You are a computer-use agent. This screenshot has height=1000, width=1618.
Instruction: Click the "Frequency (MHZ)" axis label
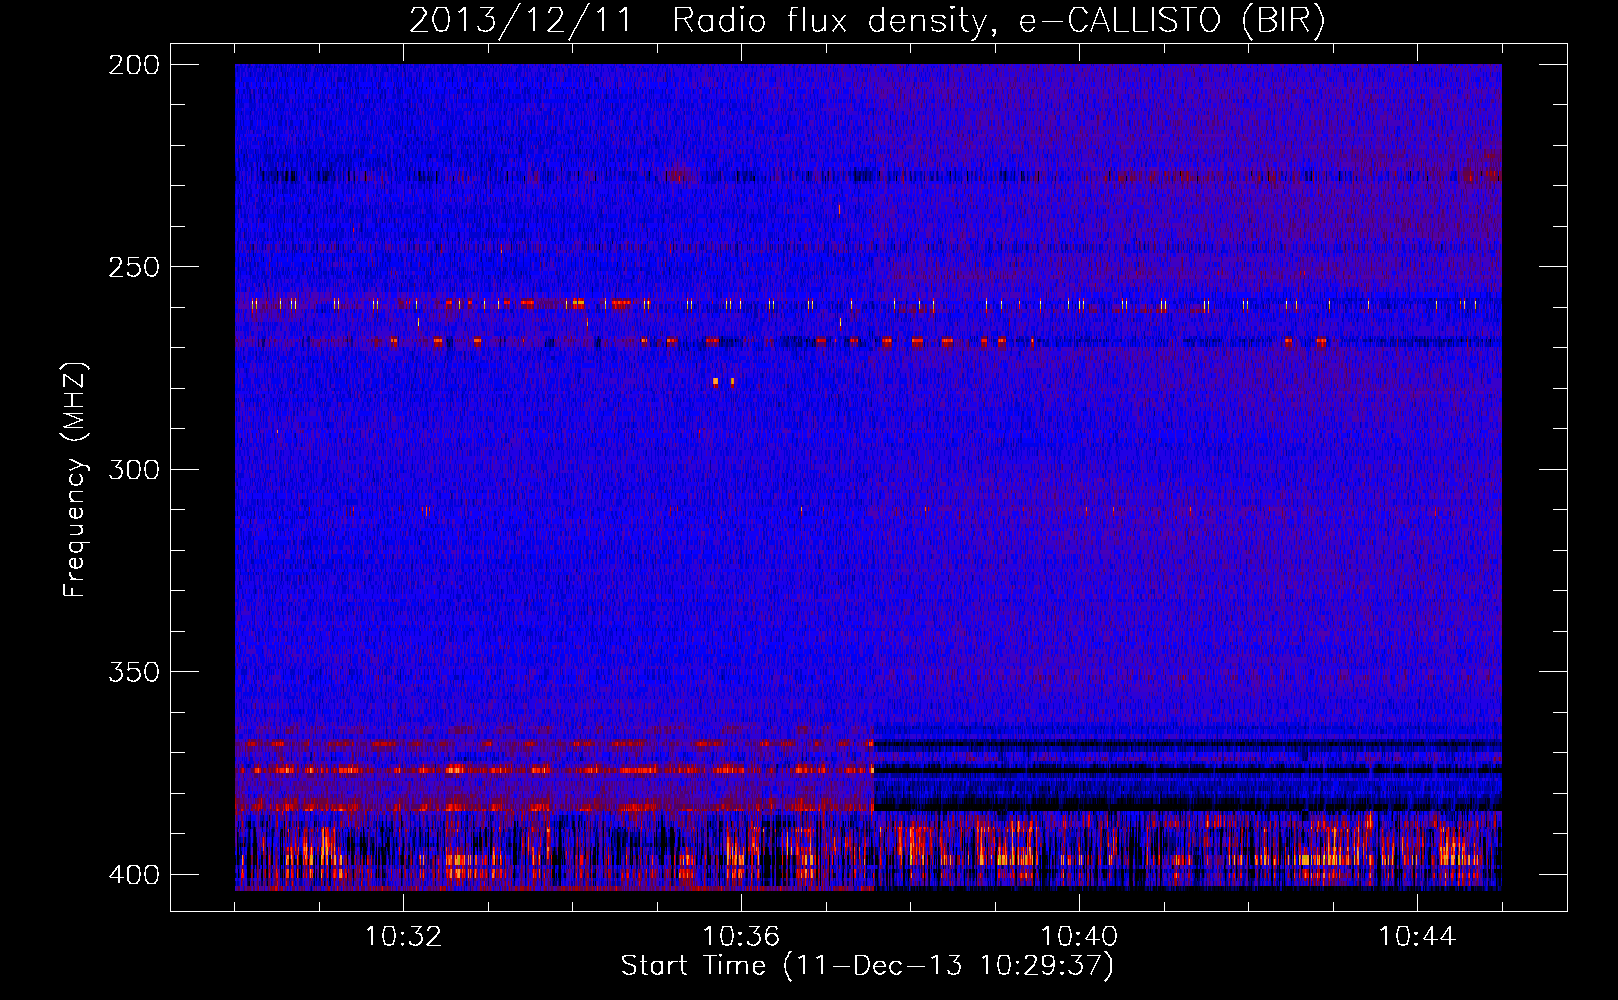(75, 480)
